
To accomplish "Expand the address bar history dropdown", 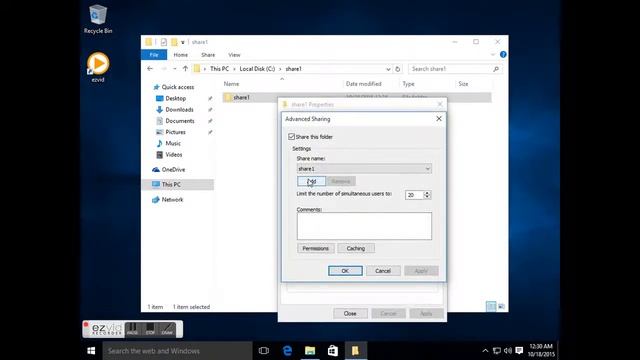I will pyautogui.click(x=388, y=69).
